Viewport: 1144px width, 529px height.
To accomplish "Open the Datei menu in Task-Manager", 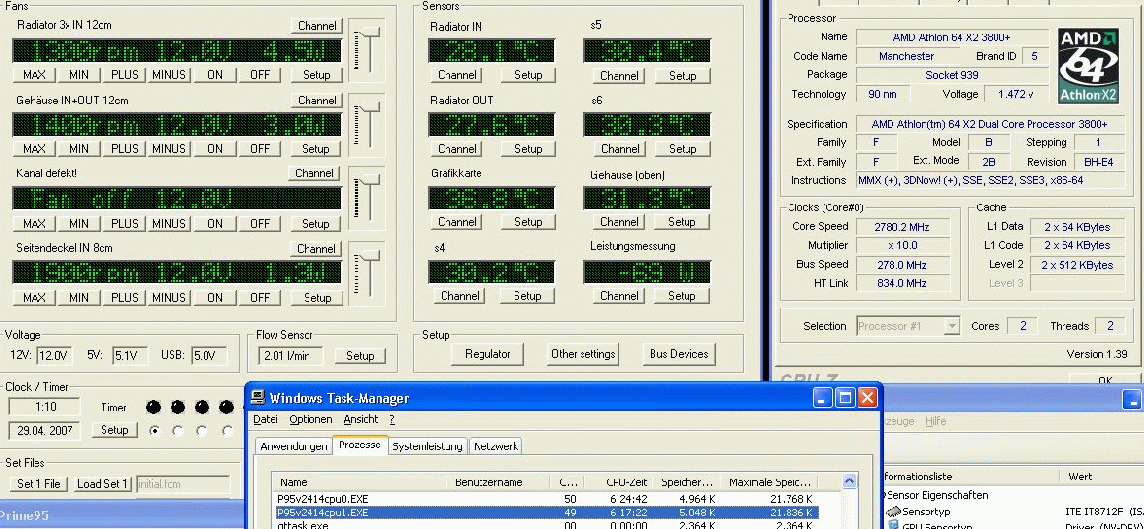I will [266, 420].
